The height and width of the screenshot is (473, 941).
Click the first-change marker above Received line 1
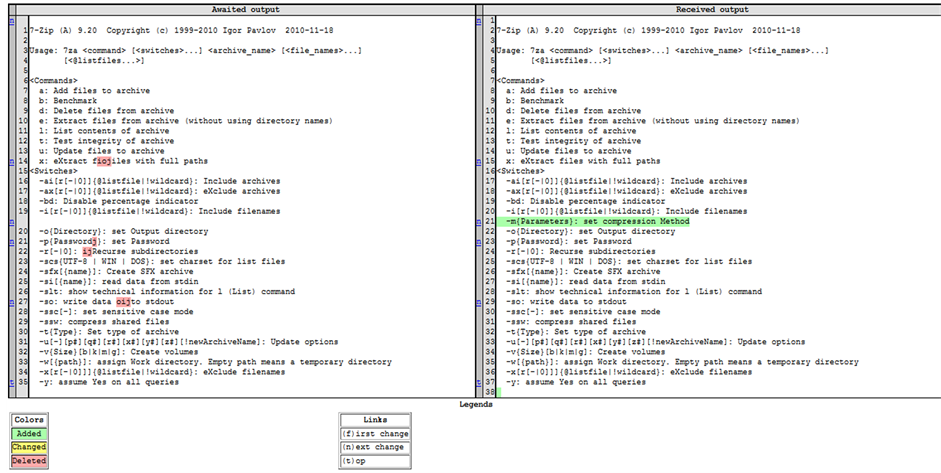click(480, 21)
